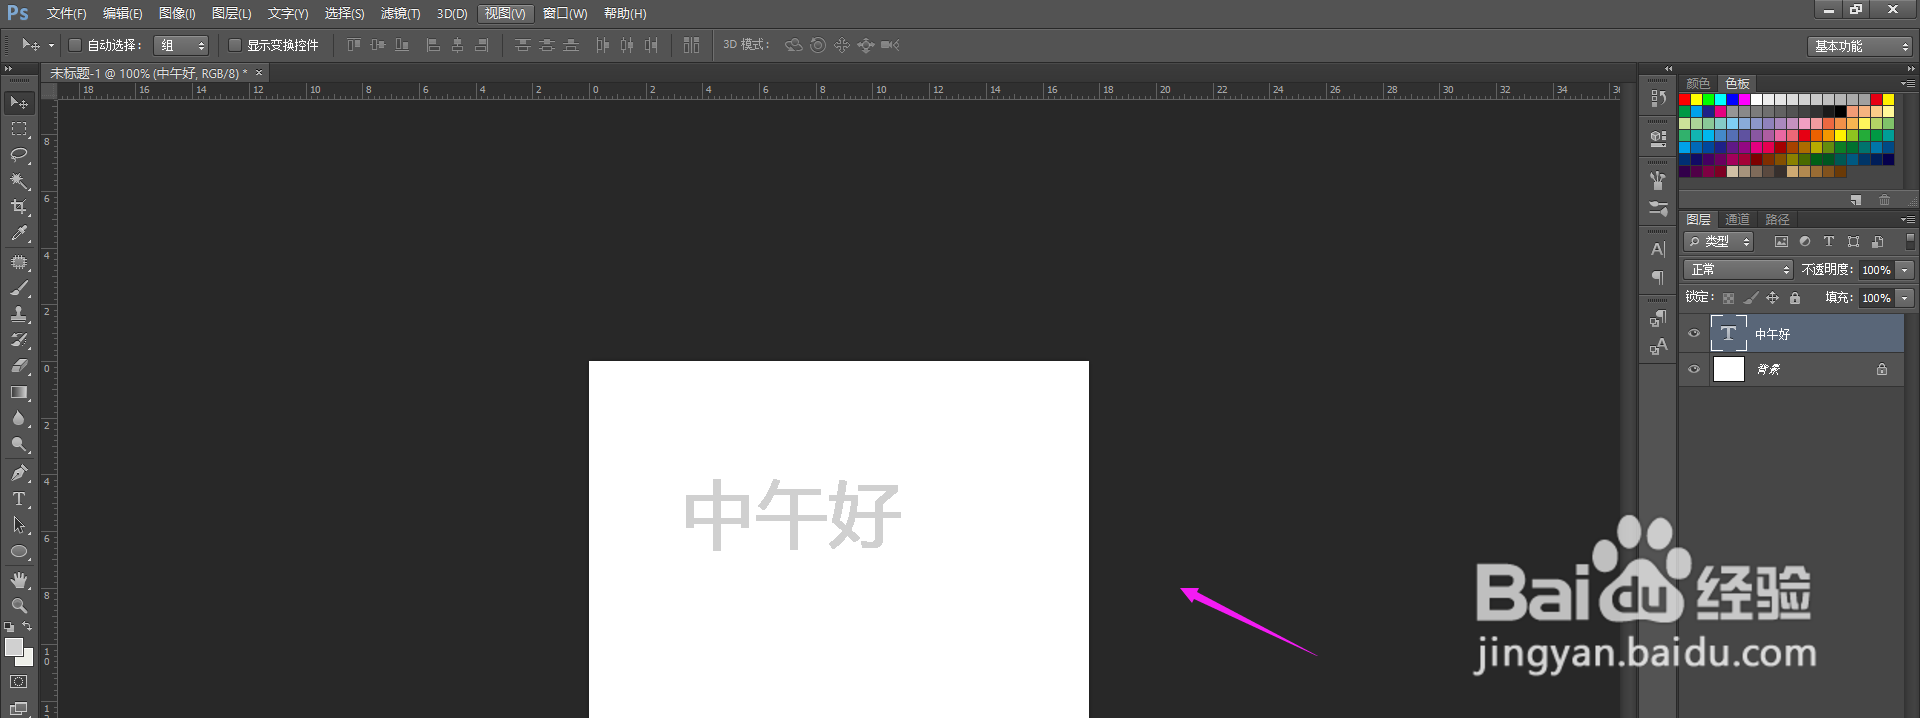Open the 图像(I) menu

pos(177,13)
